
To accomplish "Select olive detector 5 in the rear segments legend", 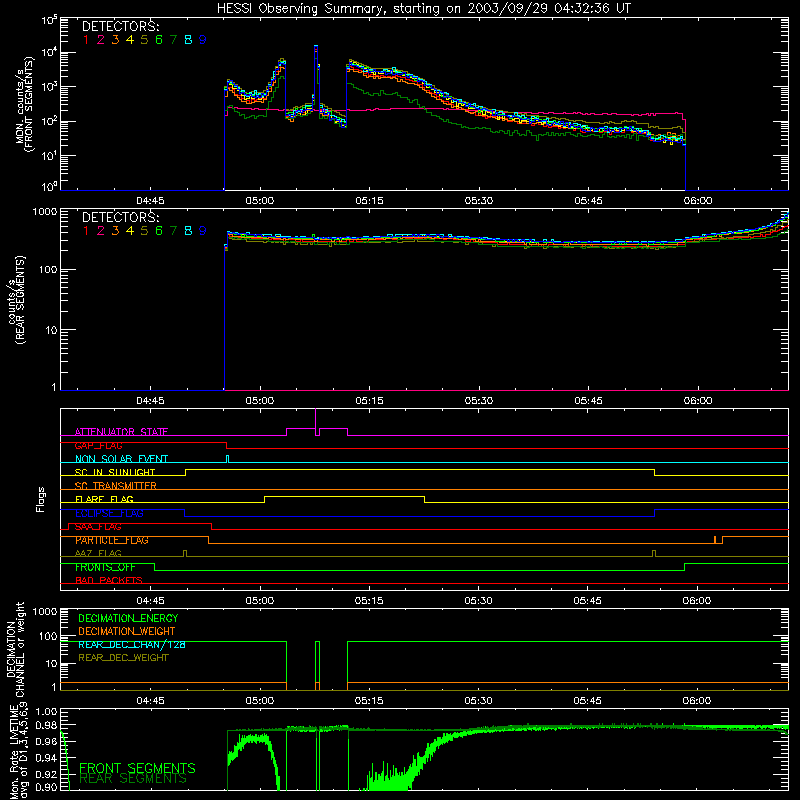I will [x=144, y=231].
